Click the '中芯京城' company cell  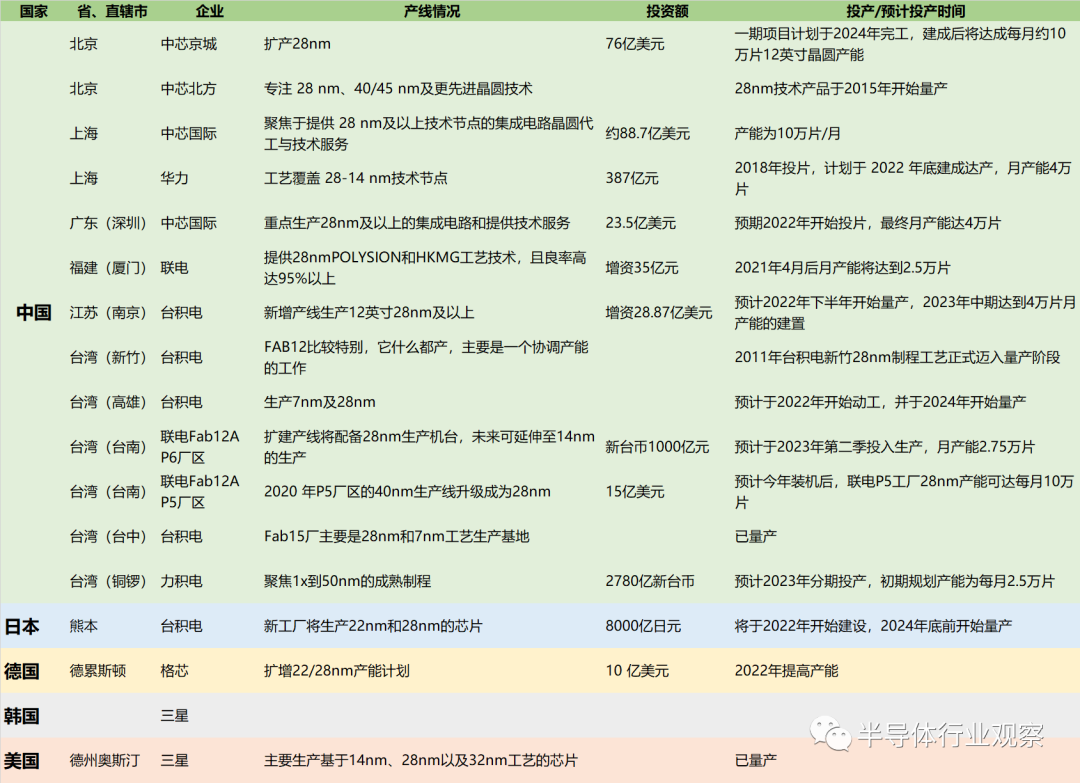pyautogui.click(x=189, y=44)
